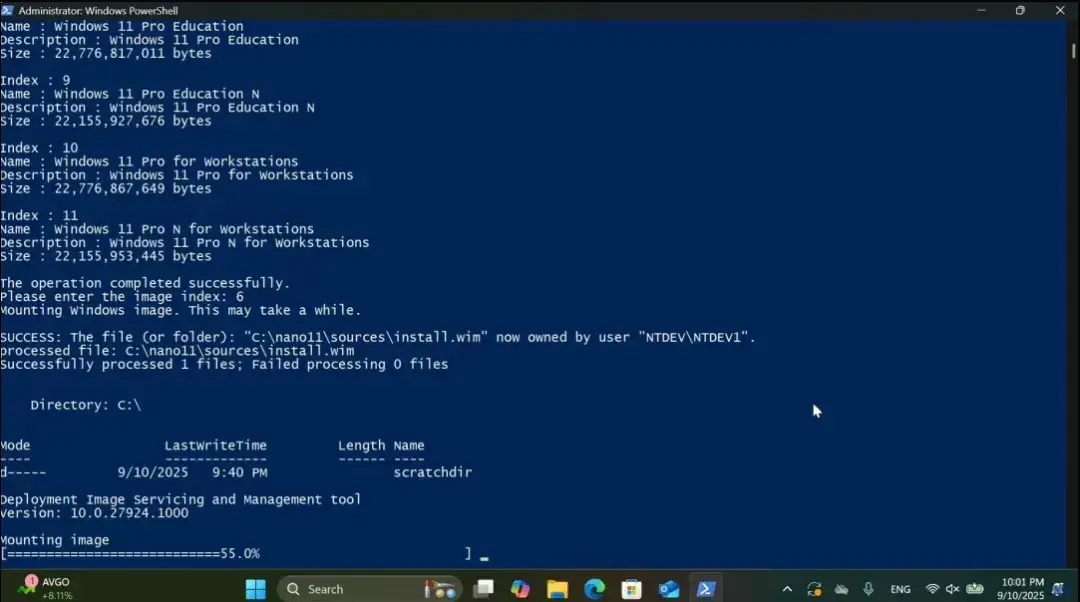Click 'Name : Windows 11 Pro Education N'
The image size is (1080, 602).
pyautogui.click(x=130, y=94)
